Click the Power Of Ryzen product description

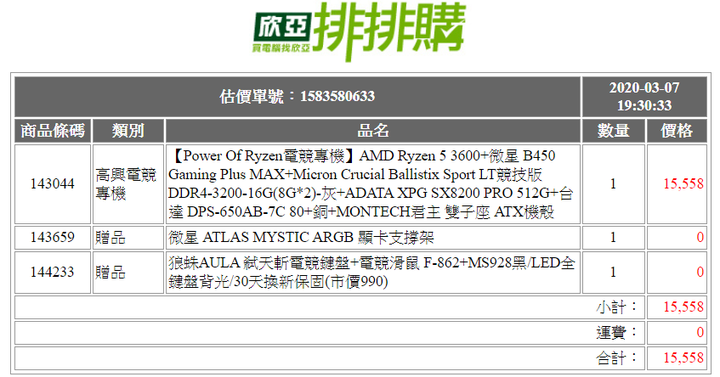[x=373, y=184]
